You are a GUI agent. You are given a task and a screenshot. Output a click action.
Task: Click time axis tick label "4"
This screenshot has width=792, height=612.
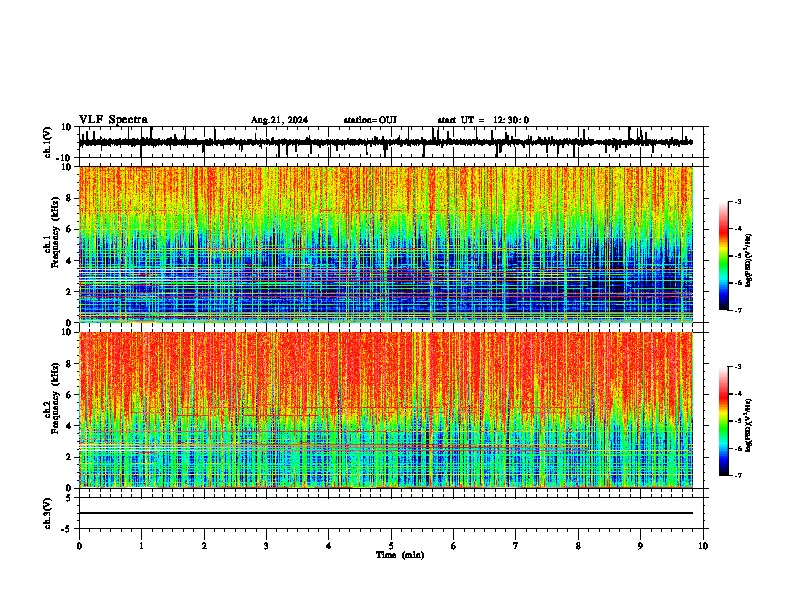[x=328, y=546]
